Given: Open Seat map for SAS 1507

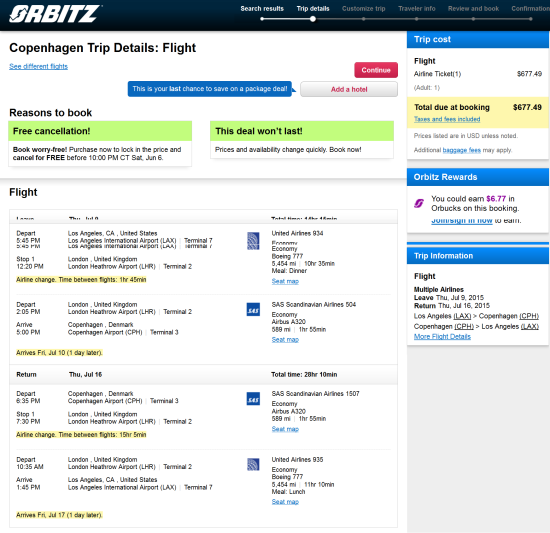Looking at the screenshot, I should click(285, 429).
